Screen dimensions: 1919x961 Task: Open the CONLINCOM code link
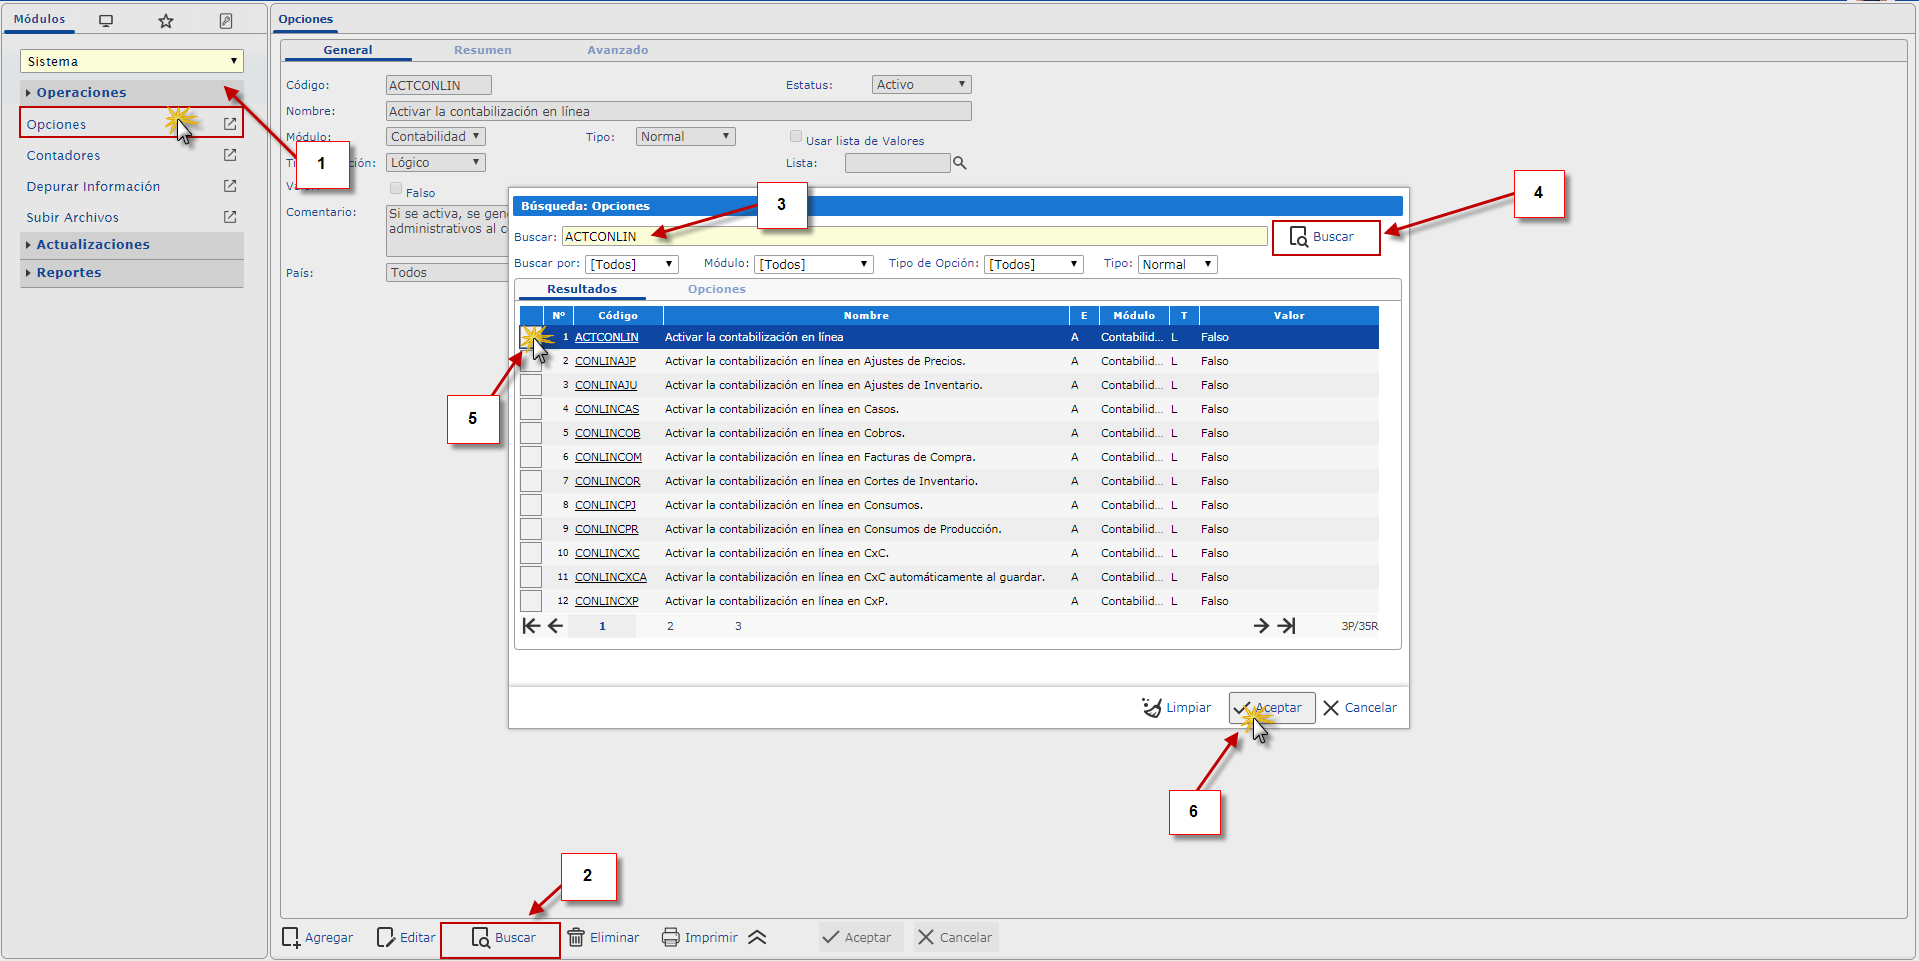(x=608, y=457)
